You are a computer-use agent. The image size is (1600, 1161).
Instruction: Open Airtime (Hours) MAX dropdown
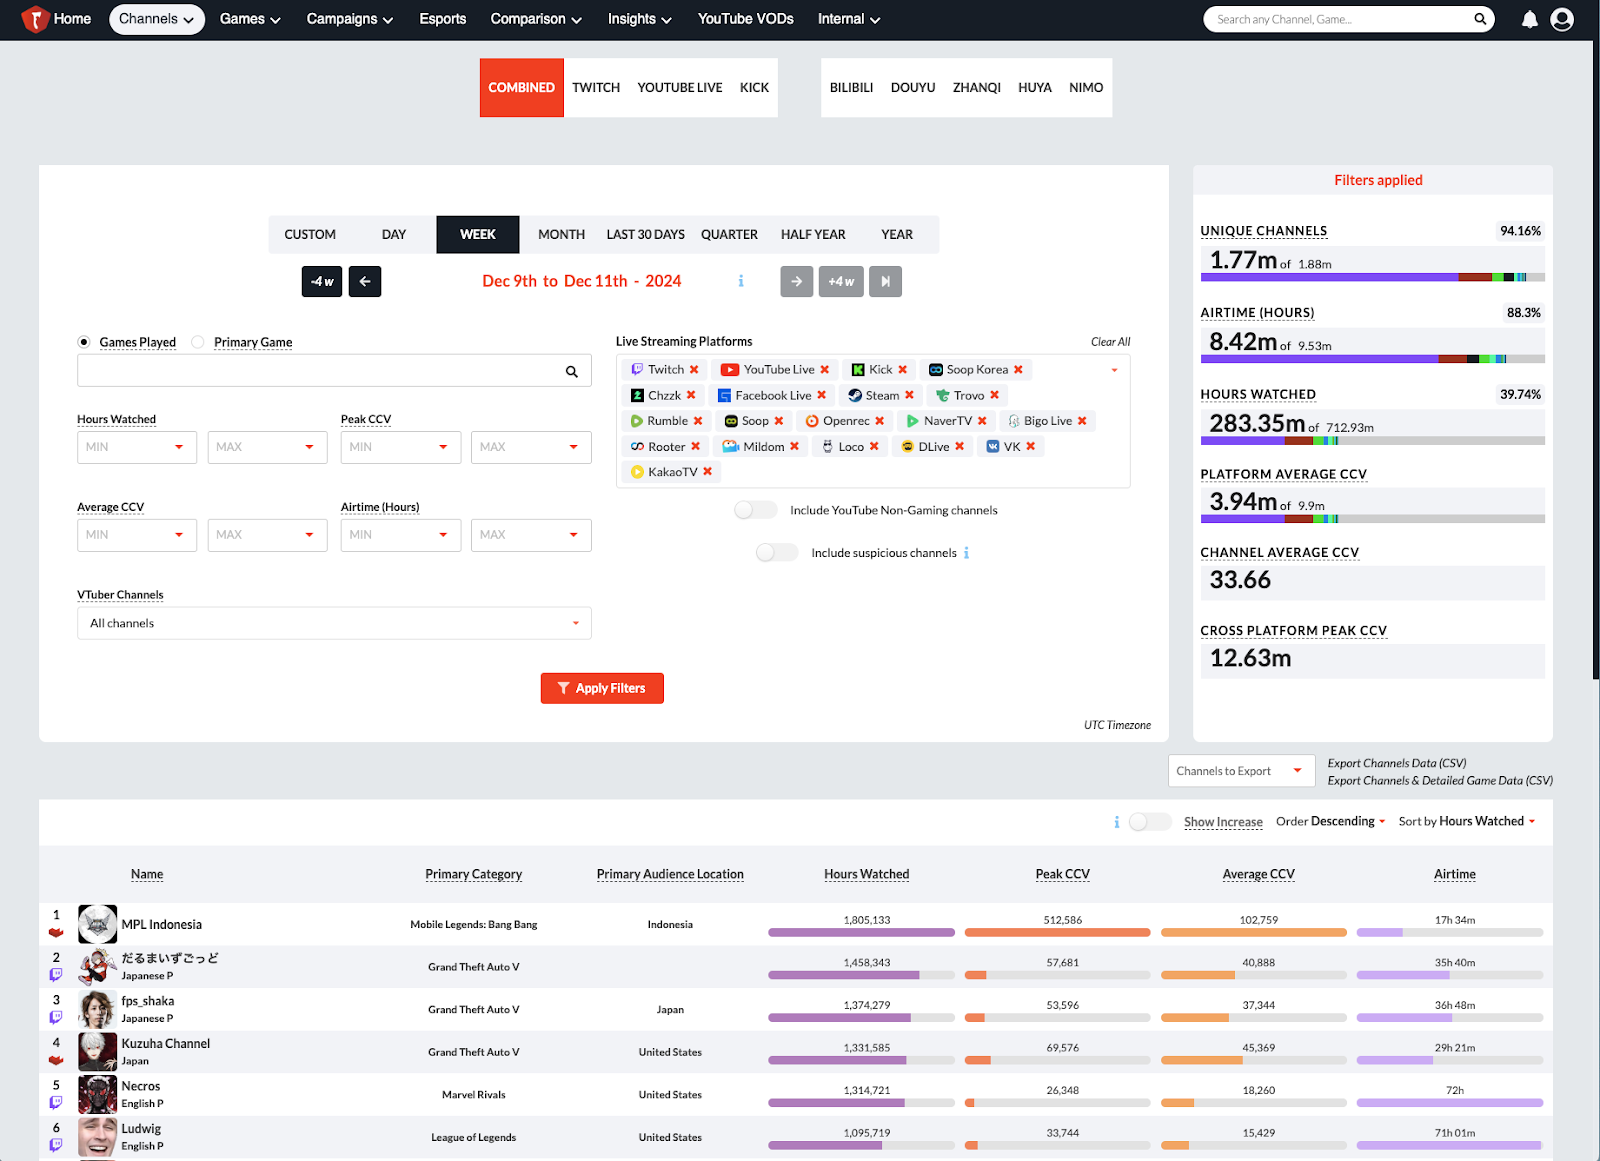pos(531,535)
